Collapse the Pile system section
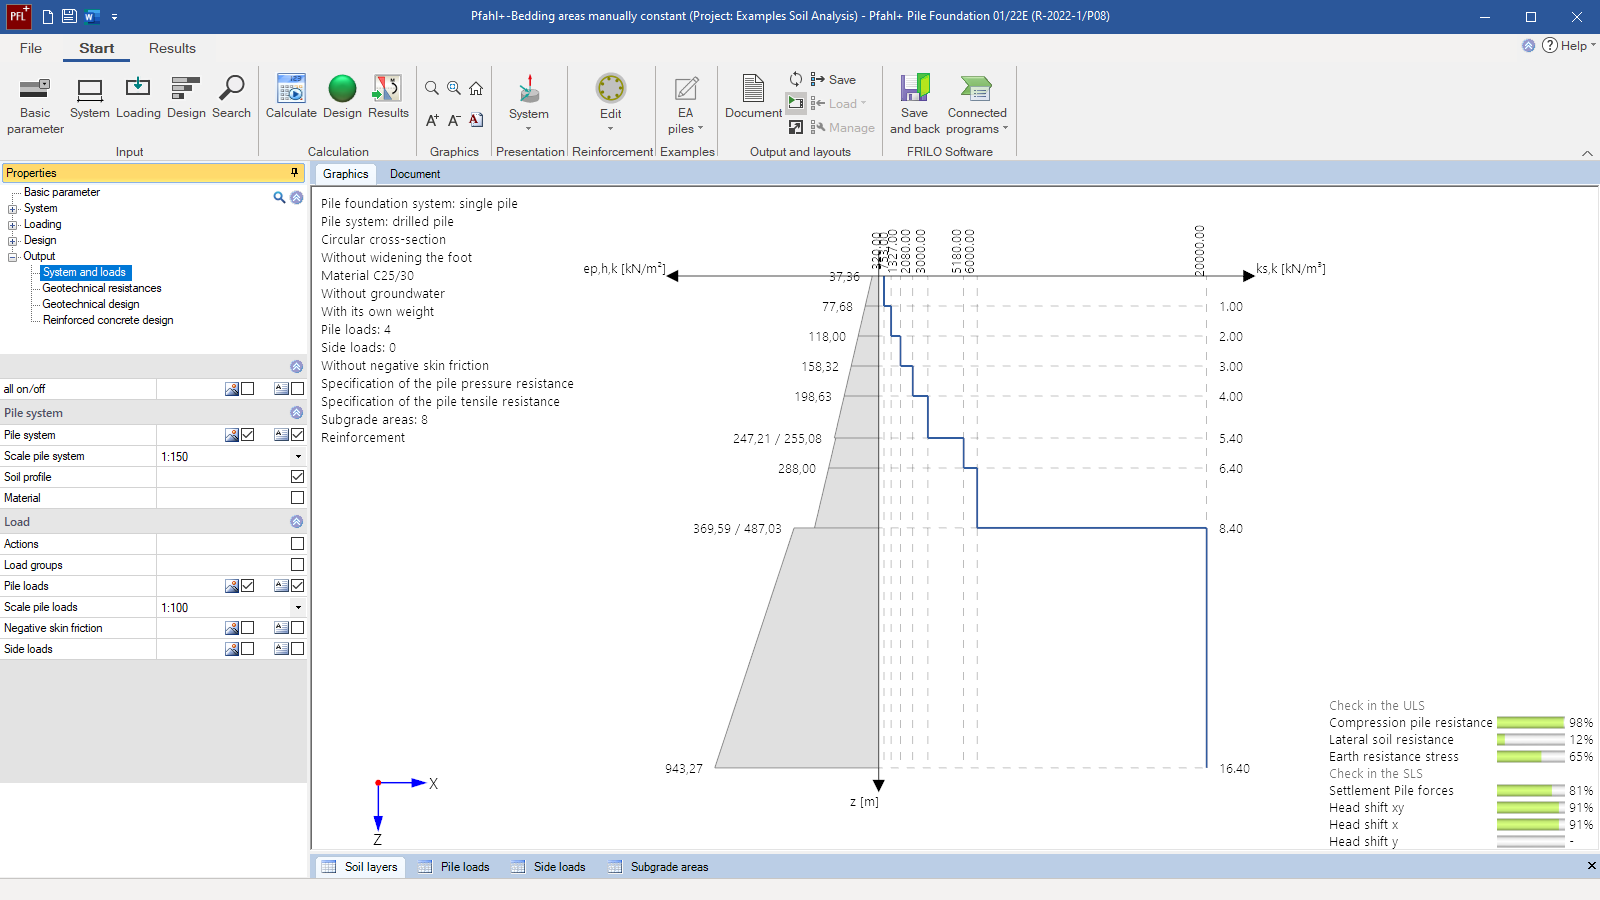 click(x=296, y=413)
